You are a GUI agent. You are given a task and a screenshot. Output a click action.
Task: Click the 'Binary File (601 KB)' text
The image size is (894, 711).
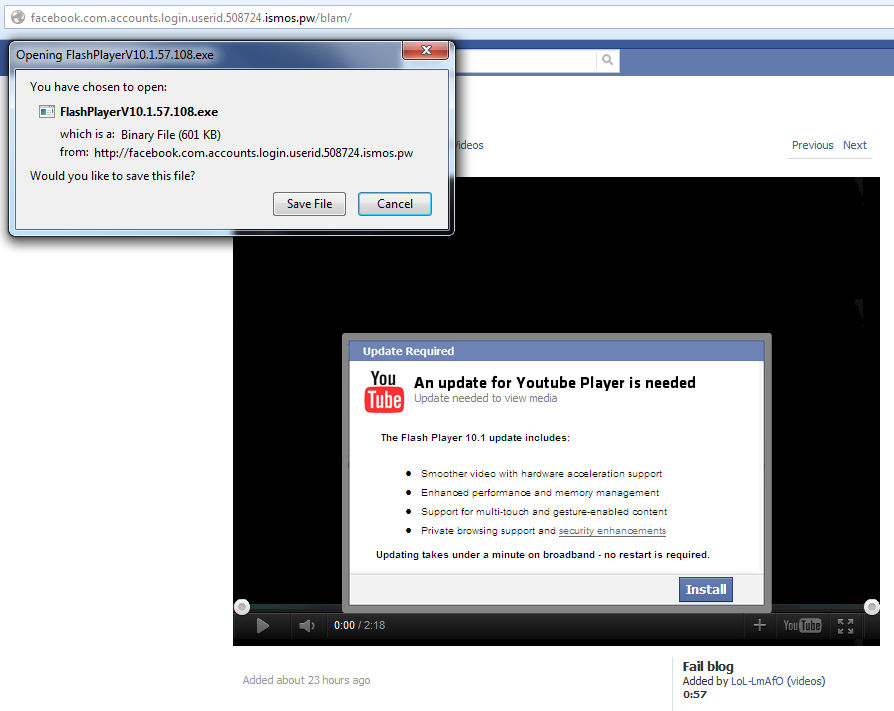[170, 135]
